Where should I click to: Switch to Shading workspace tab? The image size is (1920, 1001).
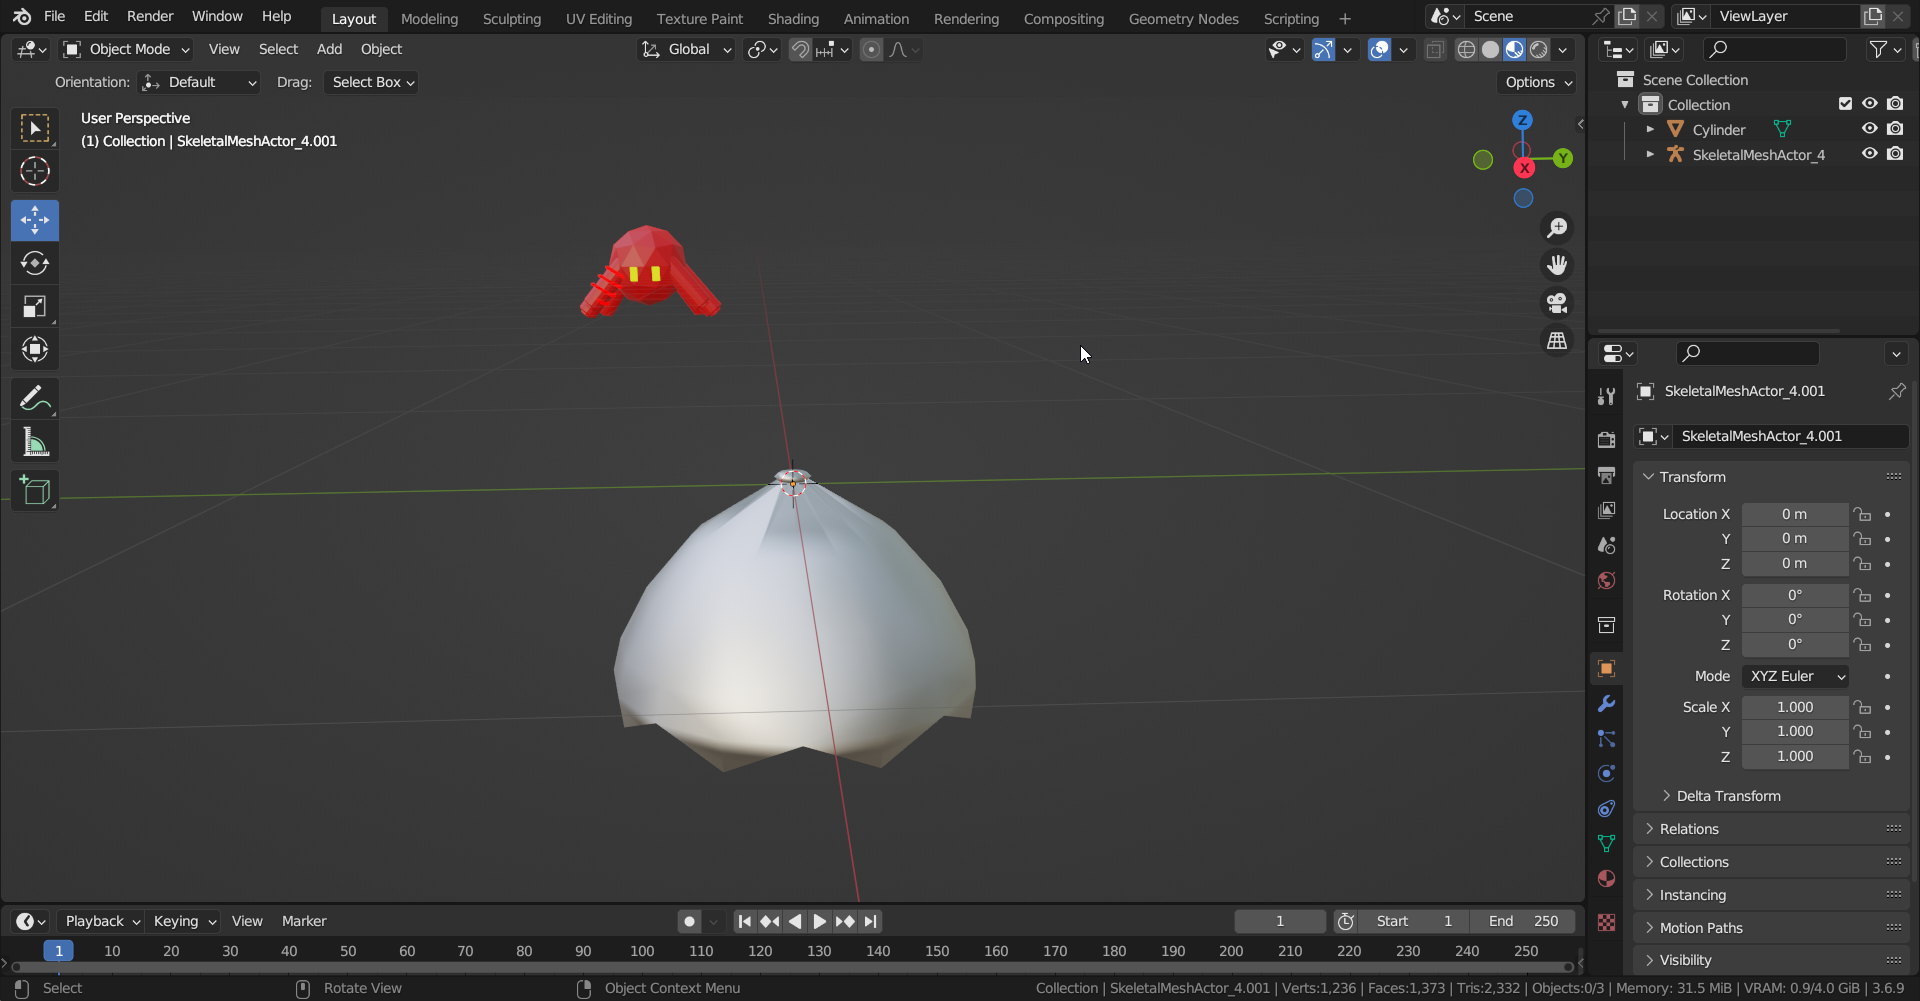793,19
